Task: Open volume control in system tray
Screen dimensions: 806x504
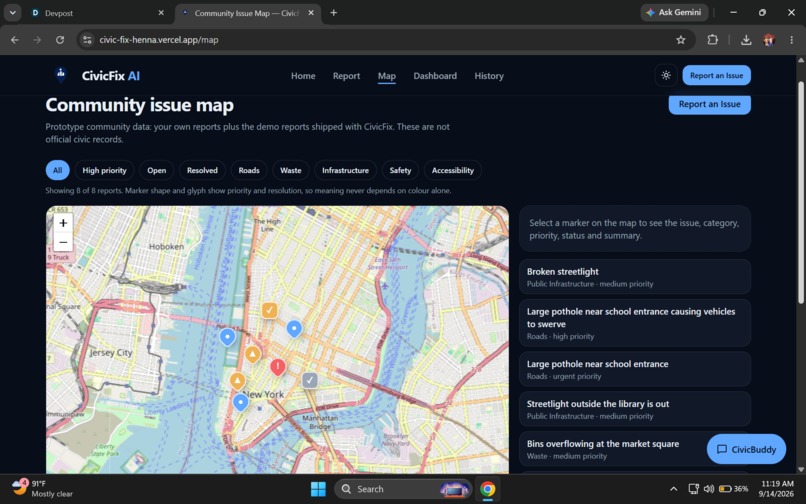Action: point(709,489)
